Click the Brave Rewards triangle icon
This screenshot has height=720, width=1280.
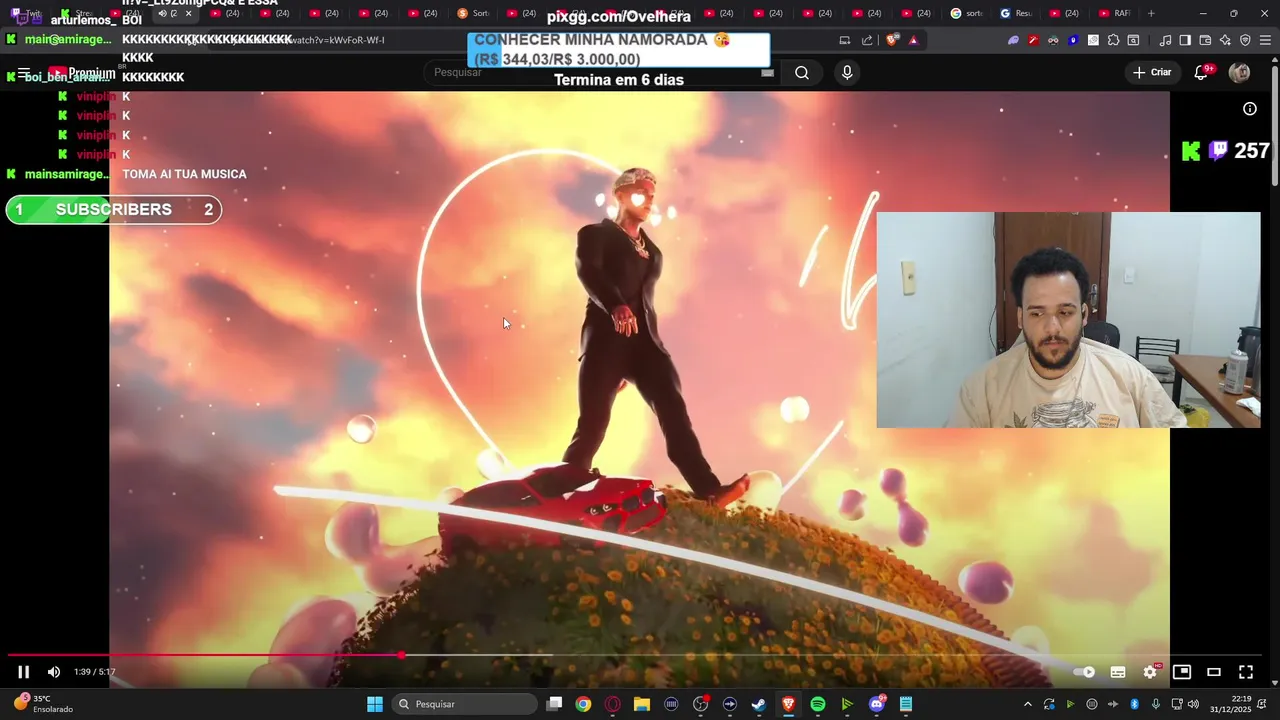[913, 40]
